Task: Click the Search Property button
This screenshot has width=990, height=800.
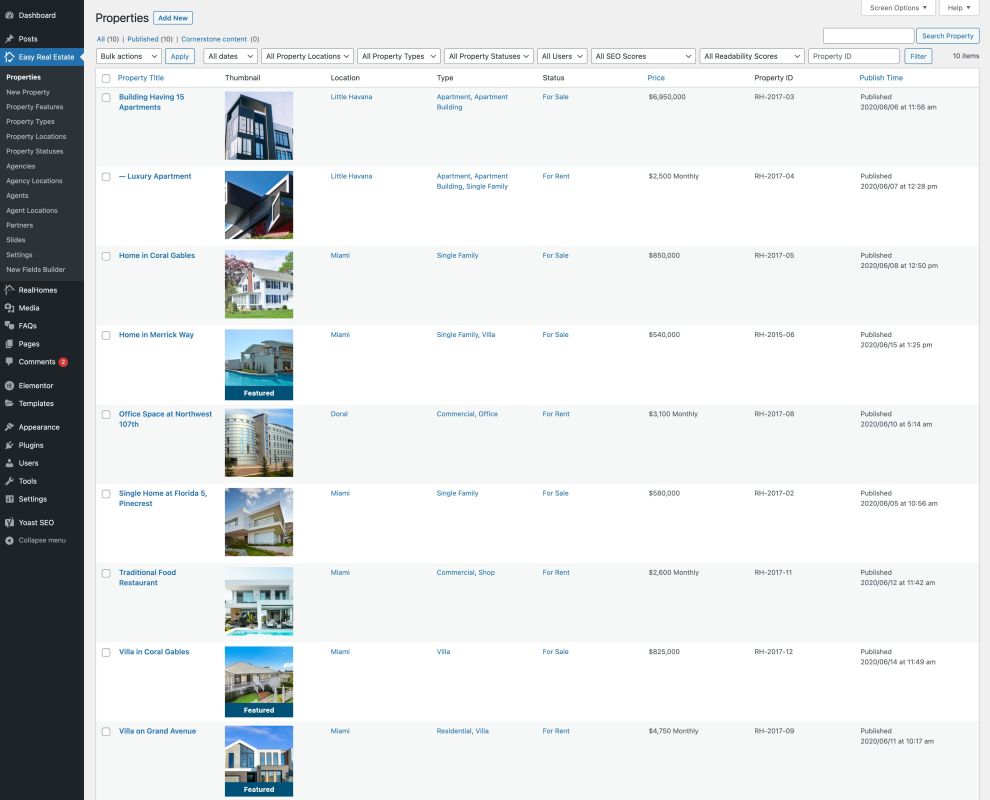Action: coord(948,36)
